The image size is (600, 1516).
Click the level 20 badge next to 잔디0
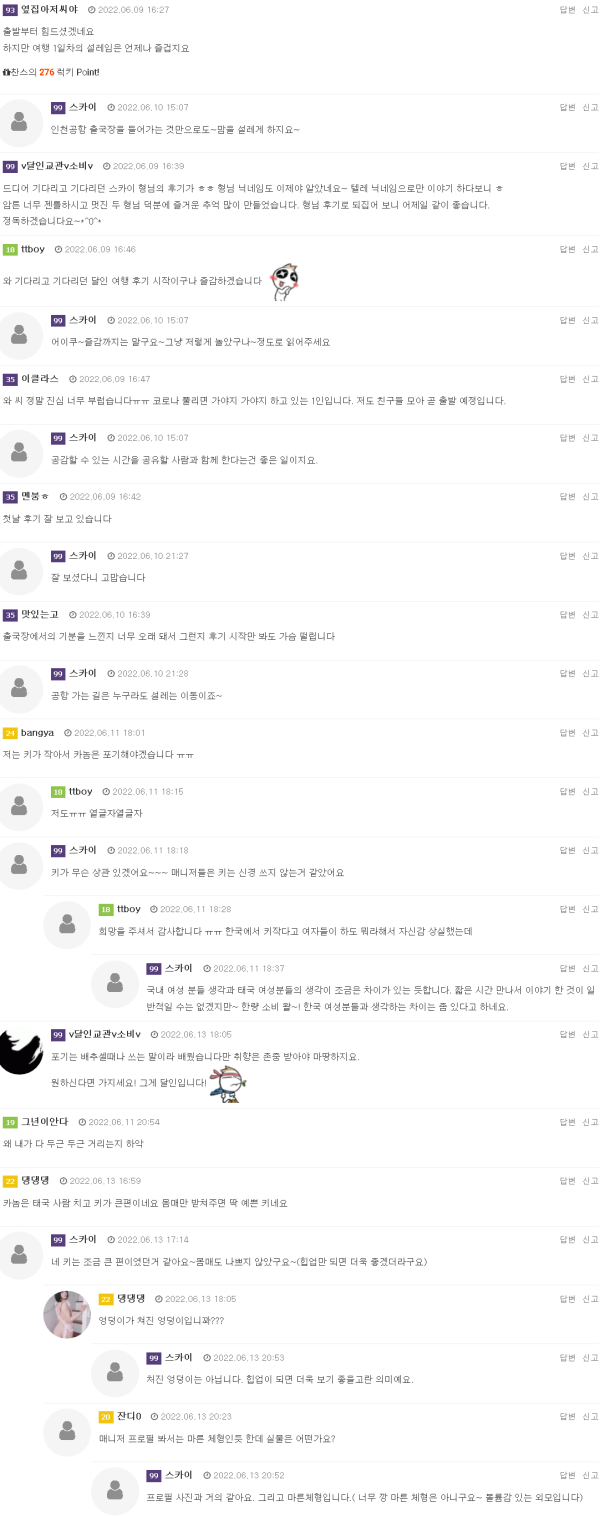(105, 1416)
